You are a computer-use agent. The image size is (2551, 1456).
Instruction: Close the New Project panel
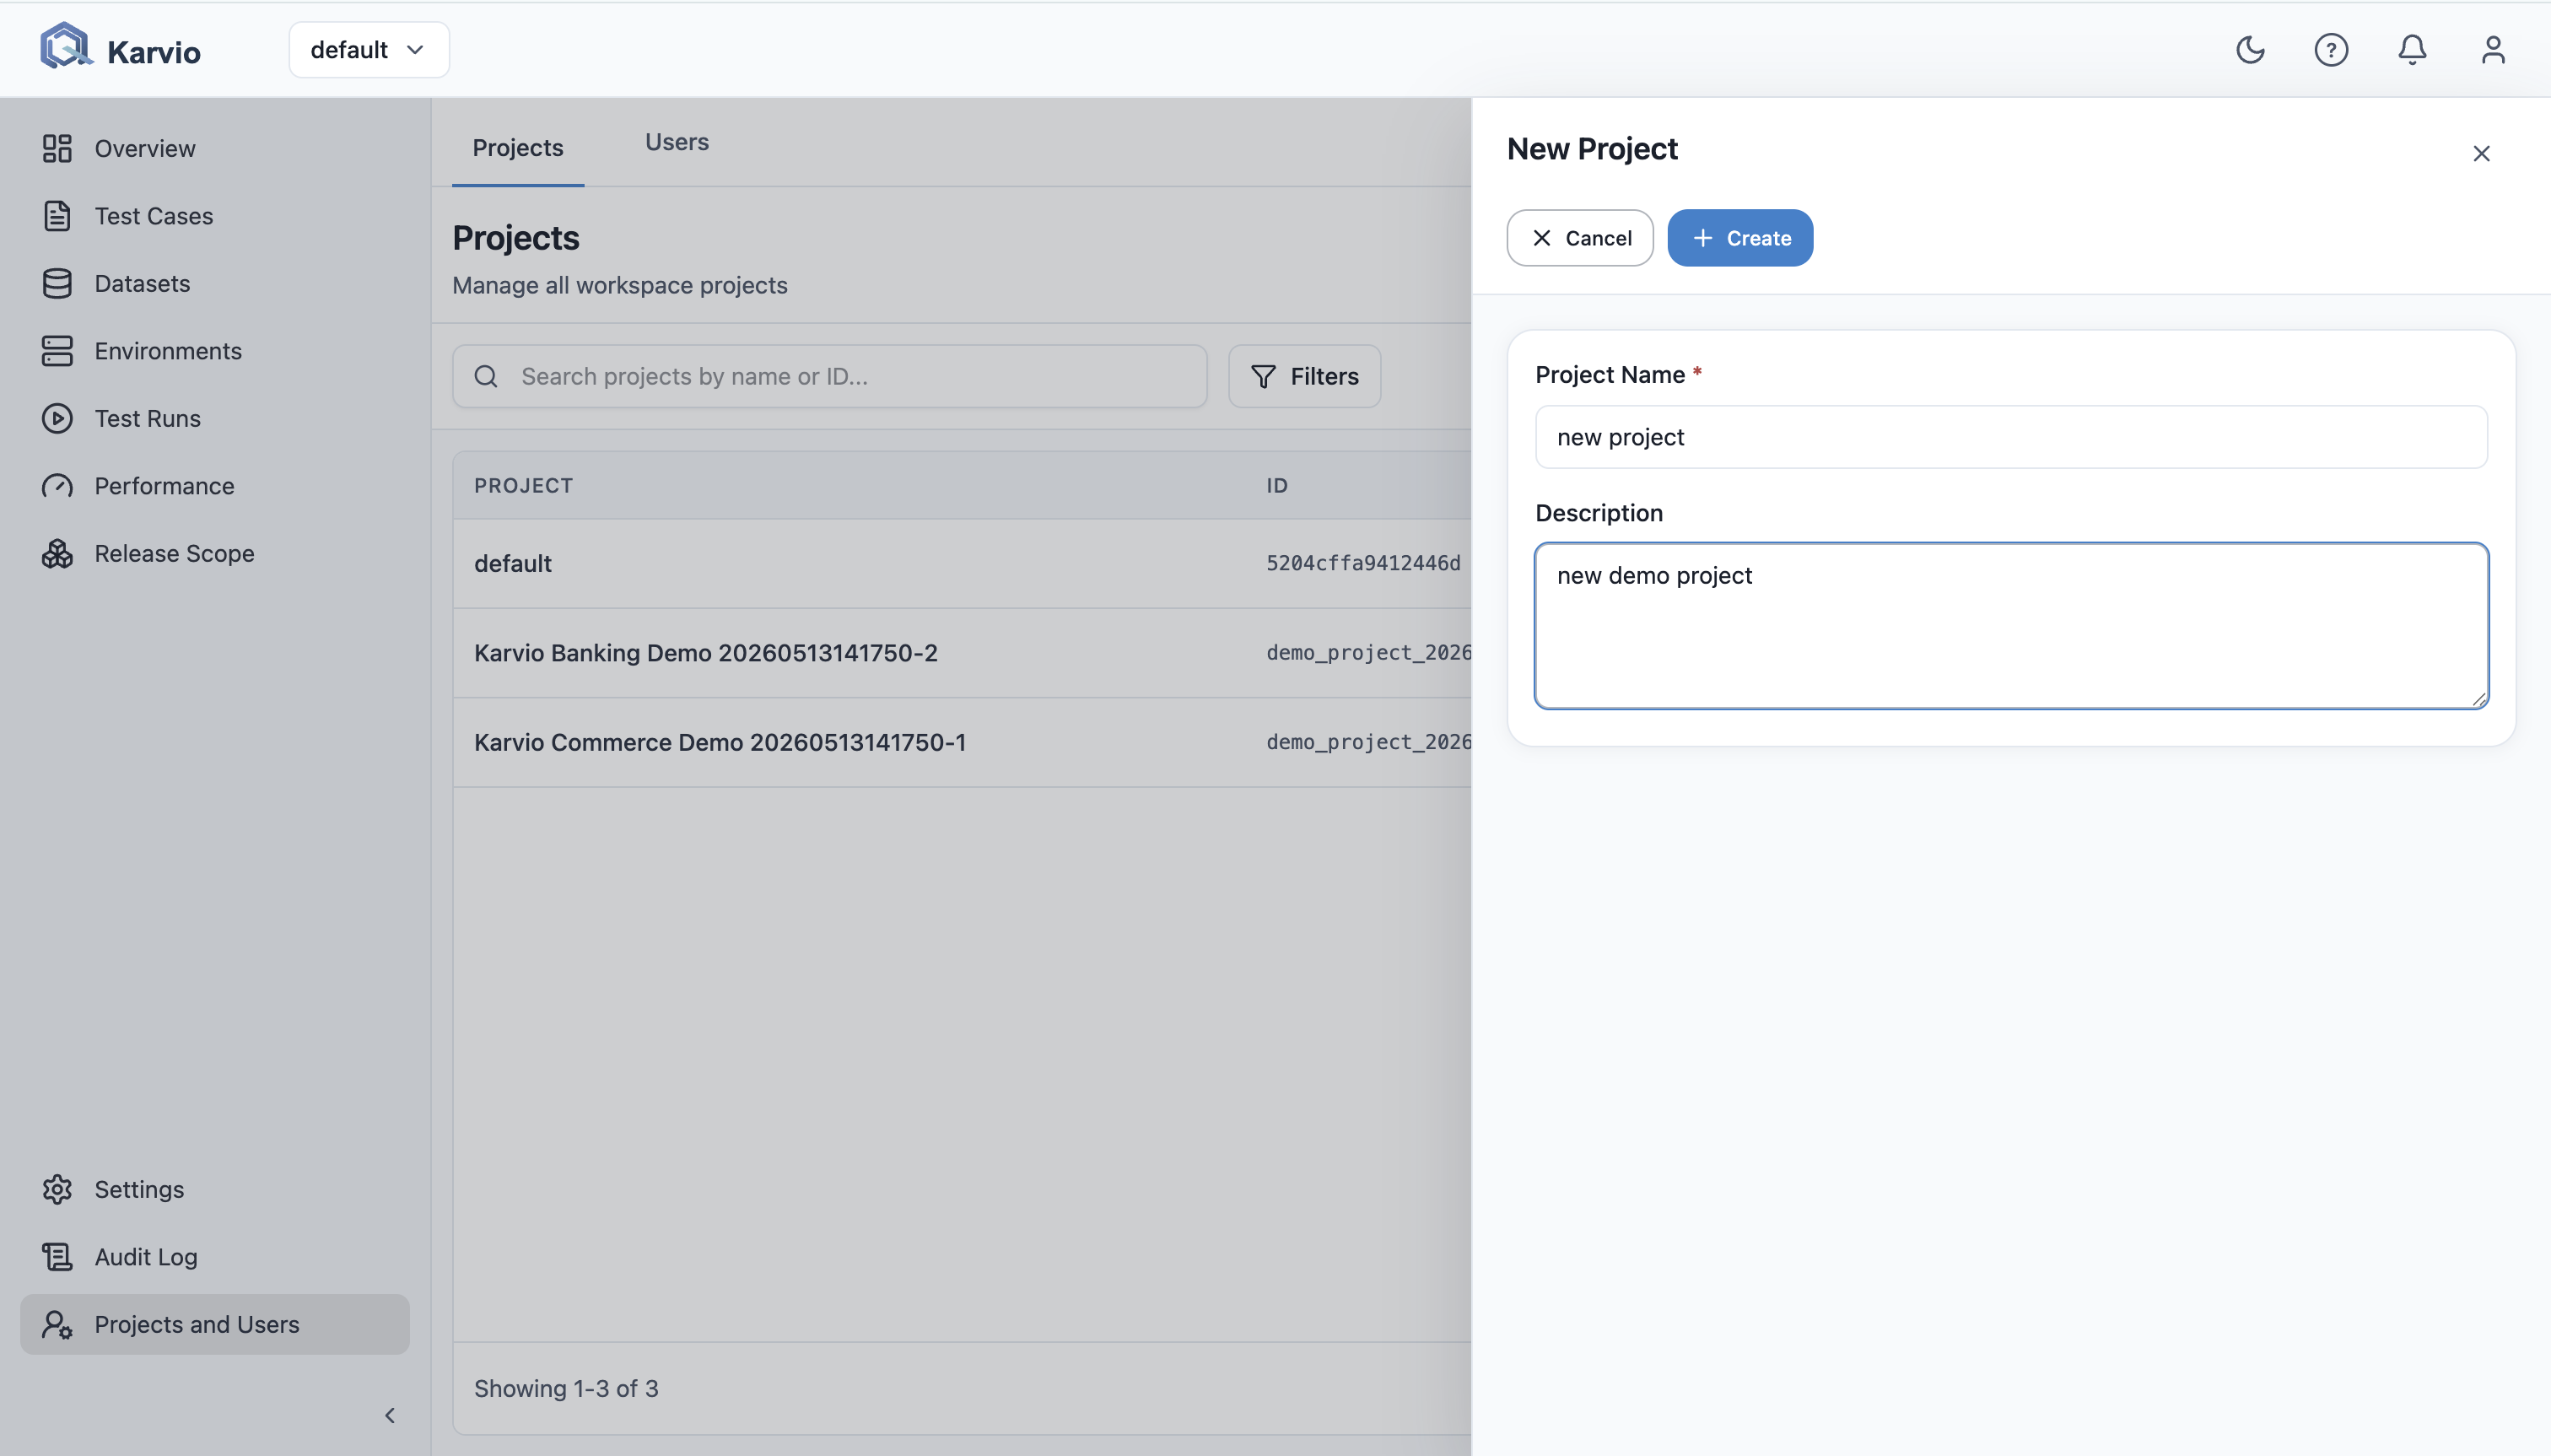pyautogui.click(x=2481, y=153)
